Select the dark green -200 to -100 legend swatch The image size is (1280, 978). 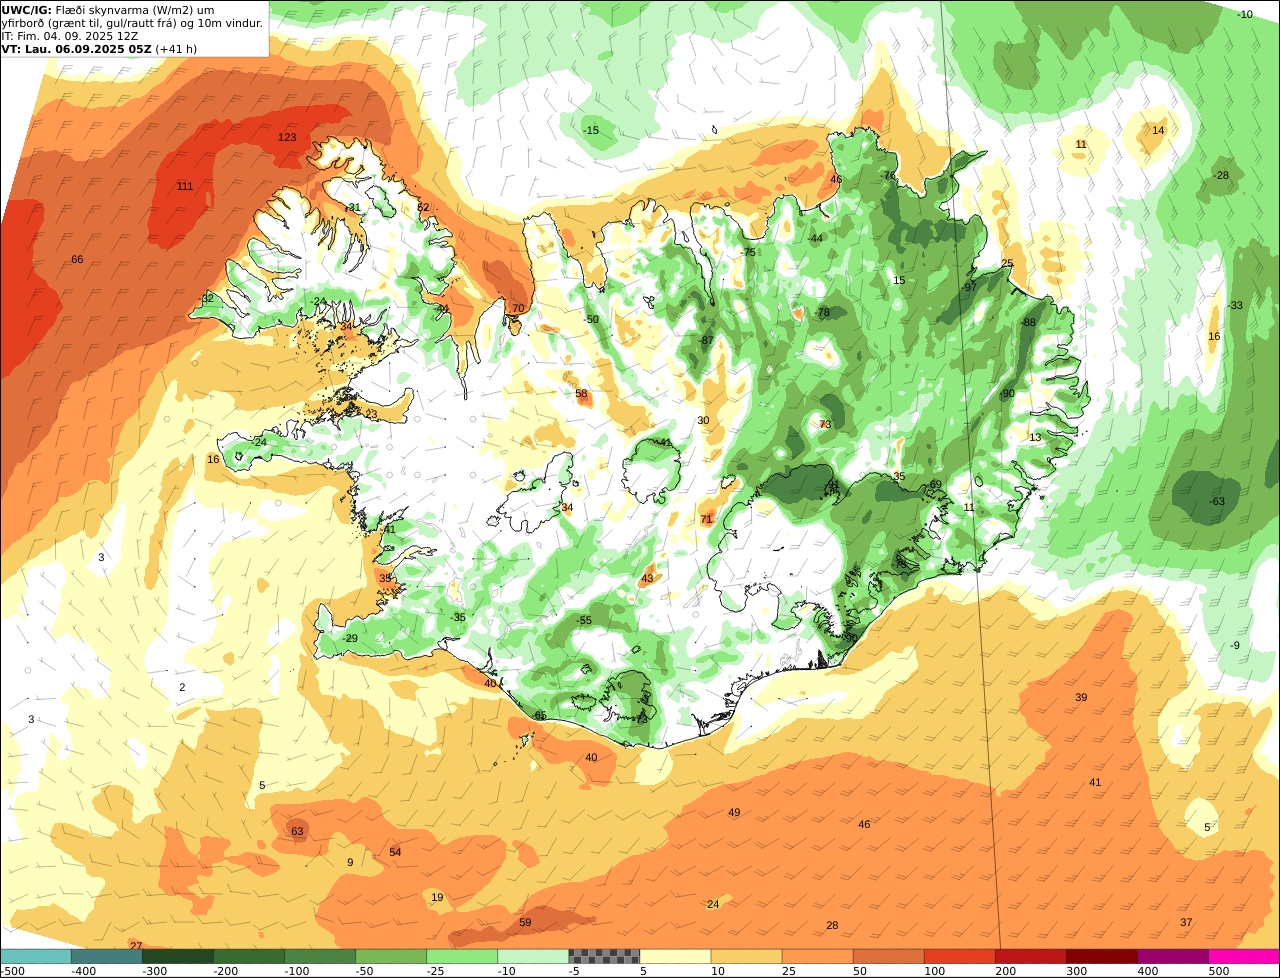coord(249,956)
